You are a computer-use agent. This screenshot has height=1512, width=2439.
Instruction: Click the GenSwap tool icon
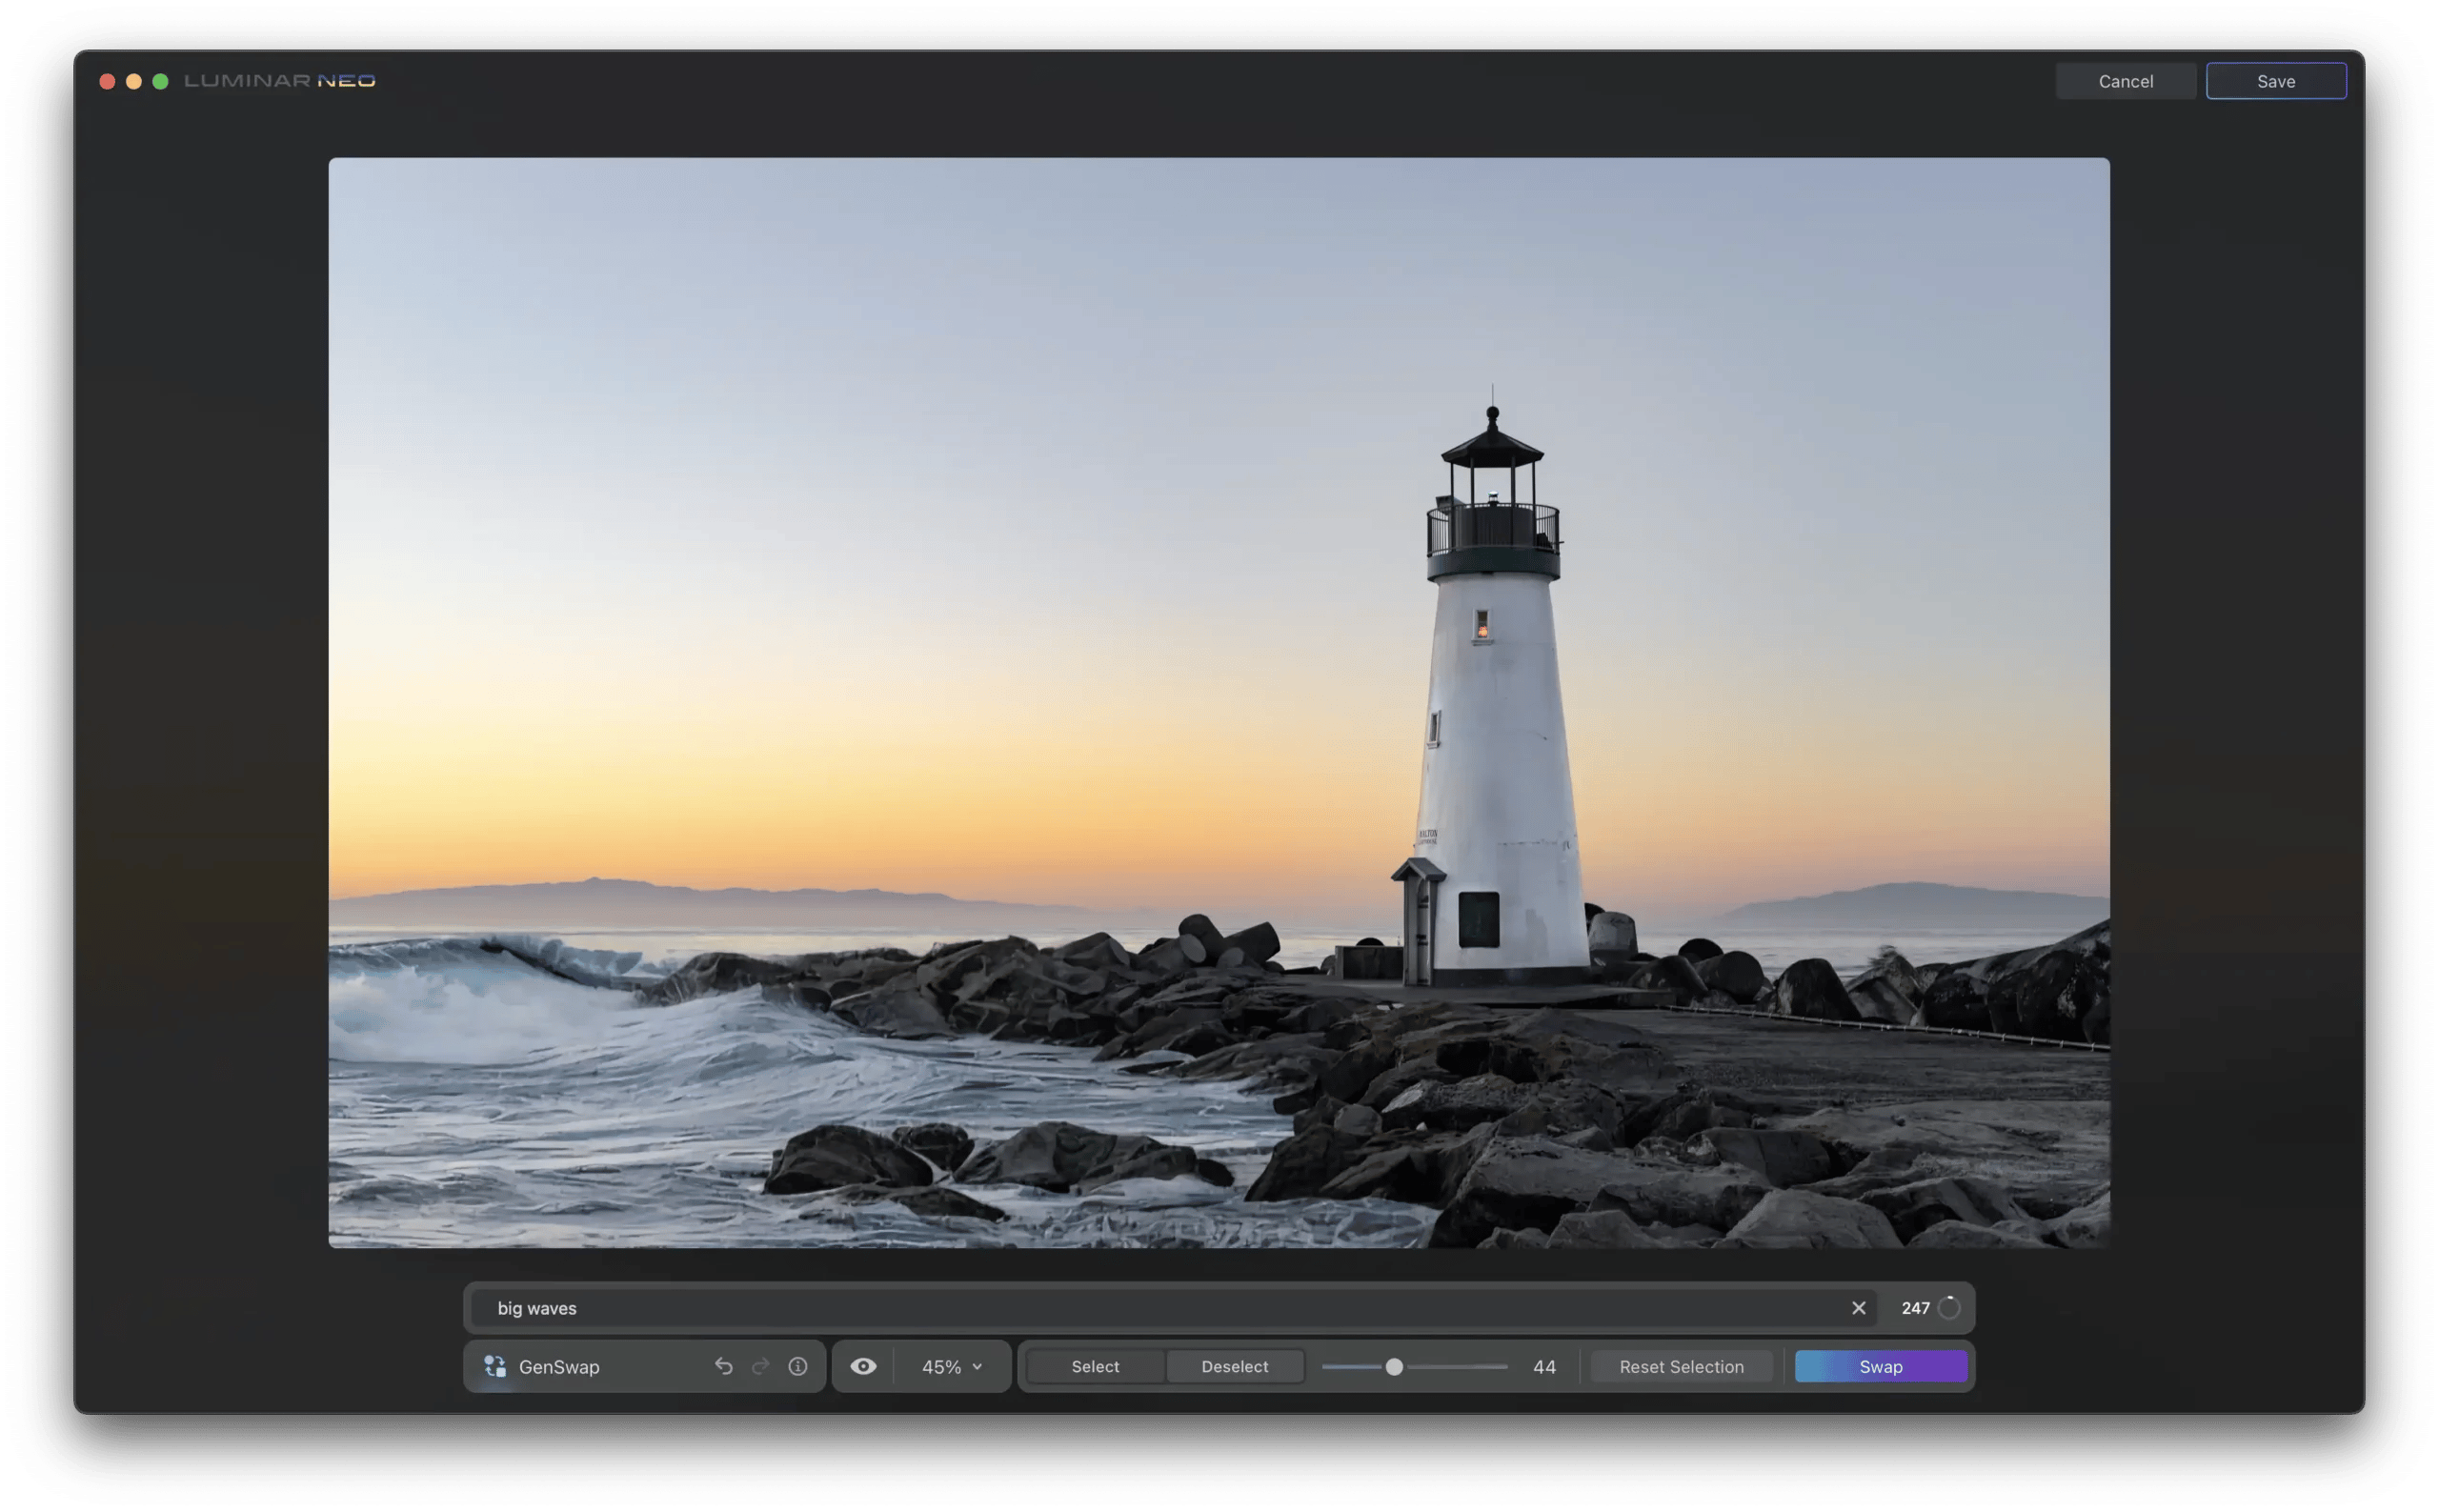(494, 1366)
